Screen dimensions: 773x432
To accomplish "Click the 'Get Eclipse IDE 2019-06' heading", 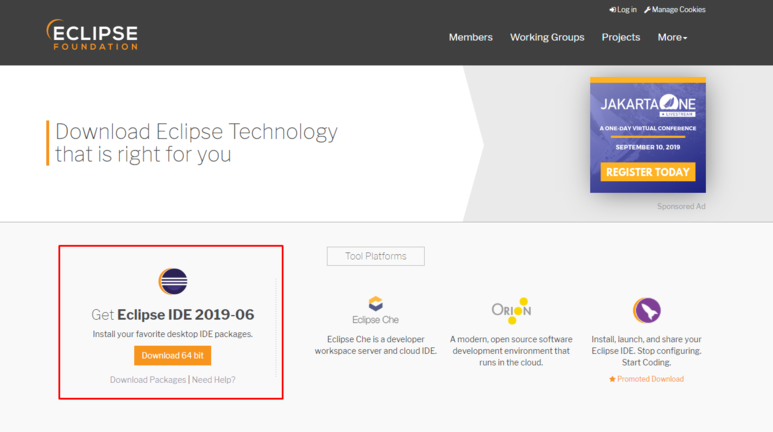I will point(173,315).
